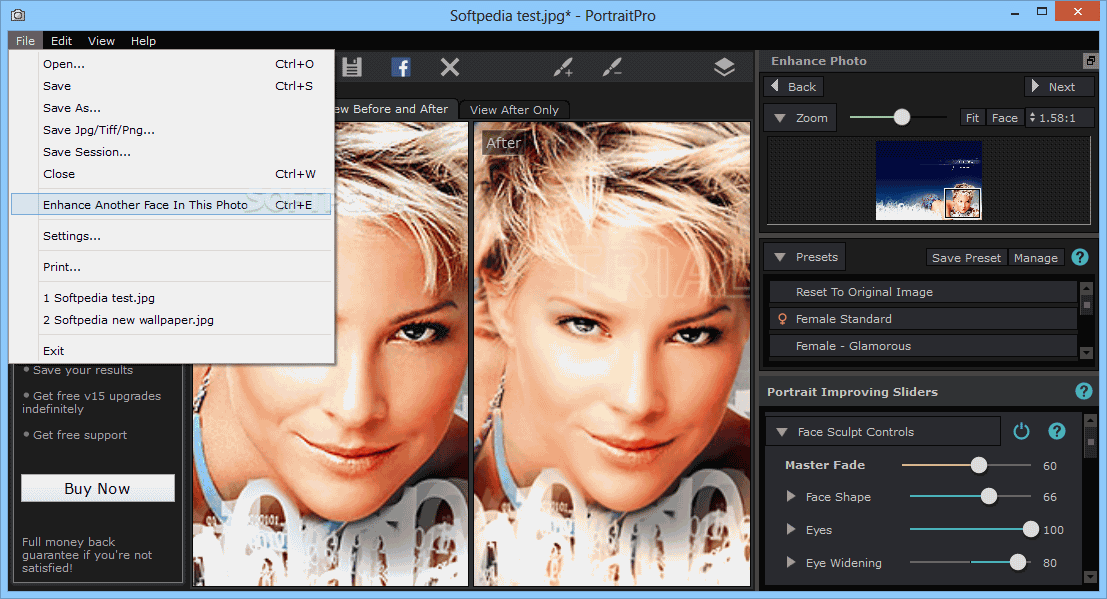Adjust the Zoom slider handle
This screenshot has height=599, width=1107.
(902, 117)
